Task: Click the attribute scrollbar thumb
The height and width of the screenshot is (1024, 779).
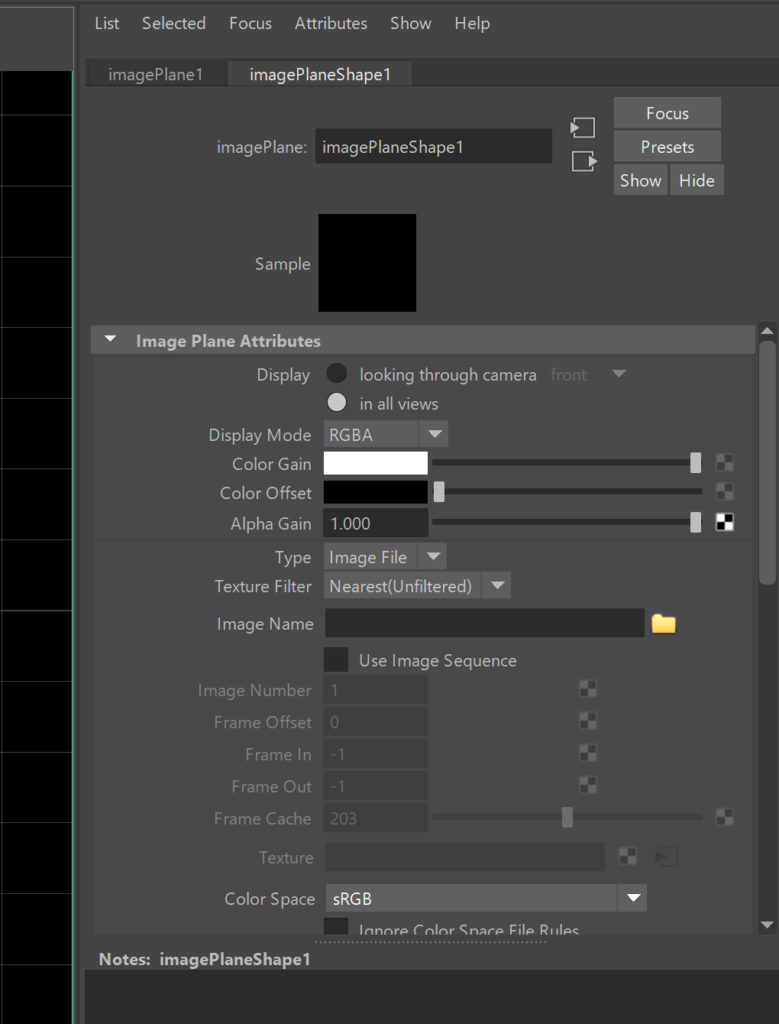Action: pyautogui.click(x=767, y=462)
